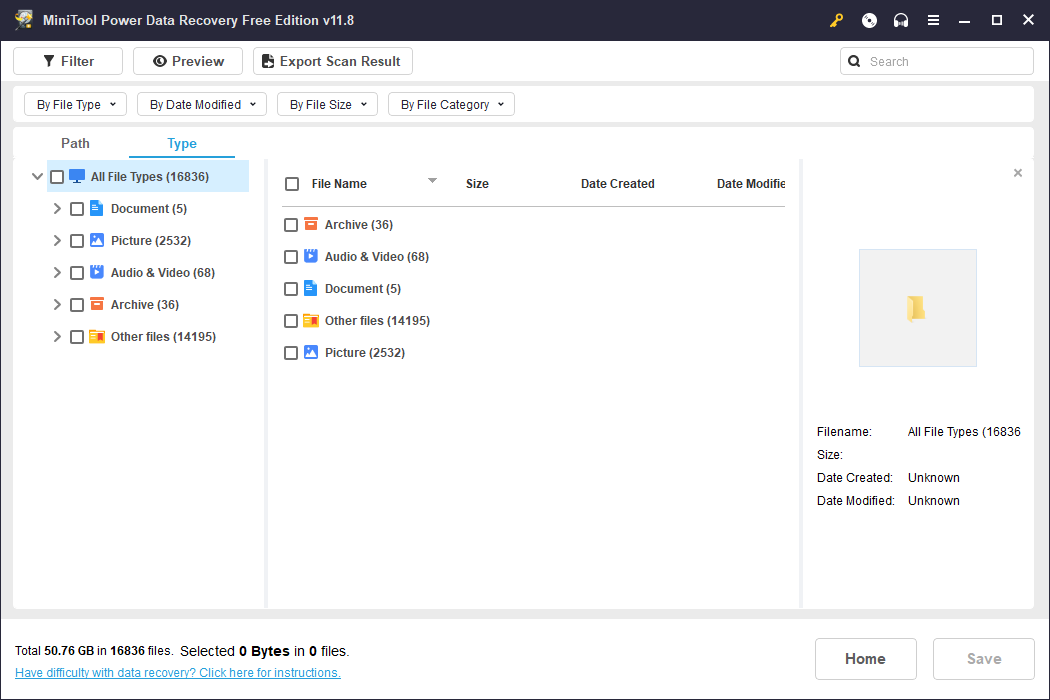Open the data recovery instructions link

point(177,673)
